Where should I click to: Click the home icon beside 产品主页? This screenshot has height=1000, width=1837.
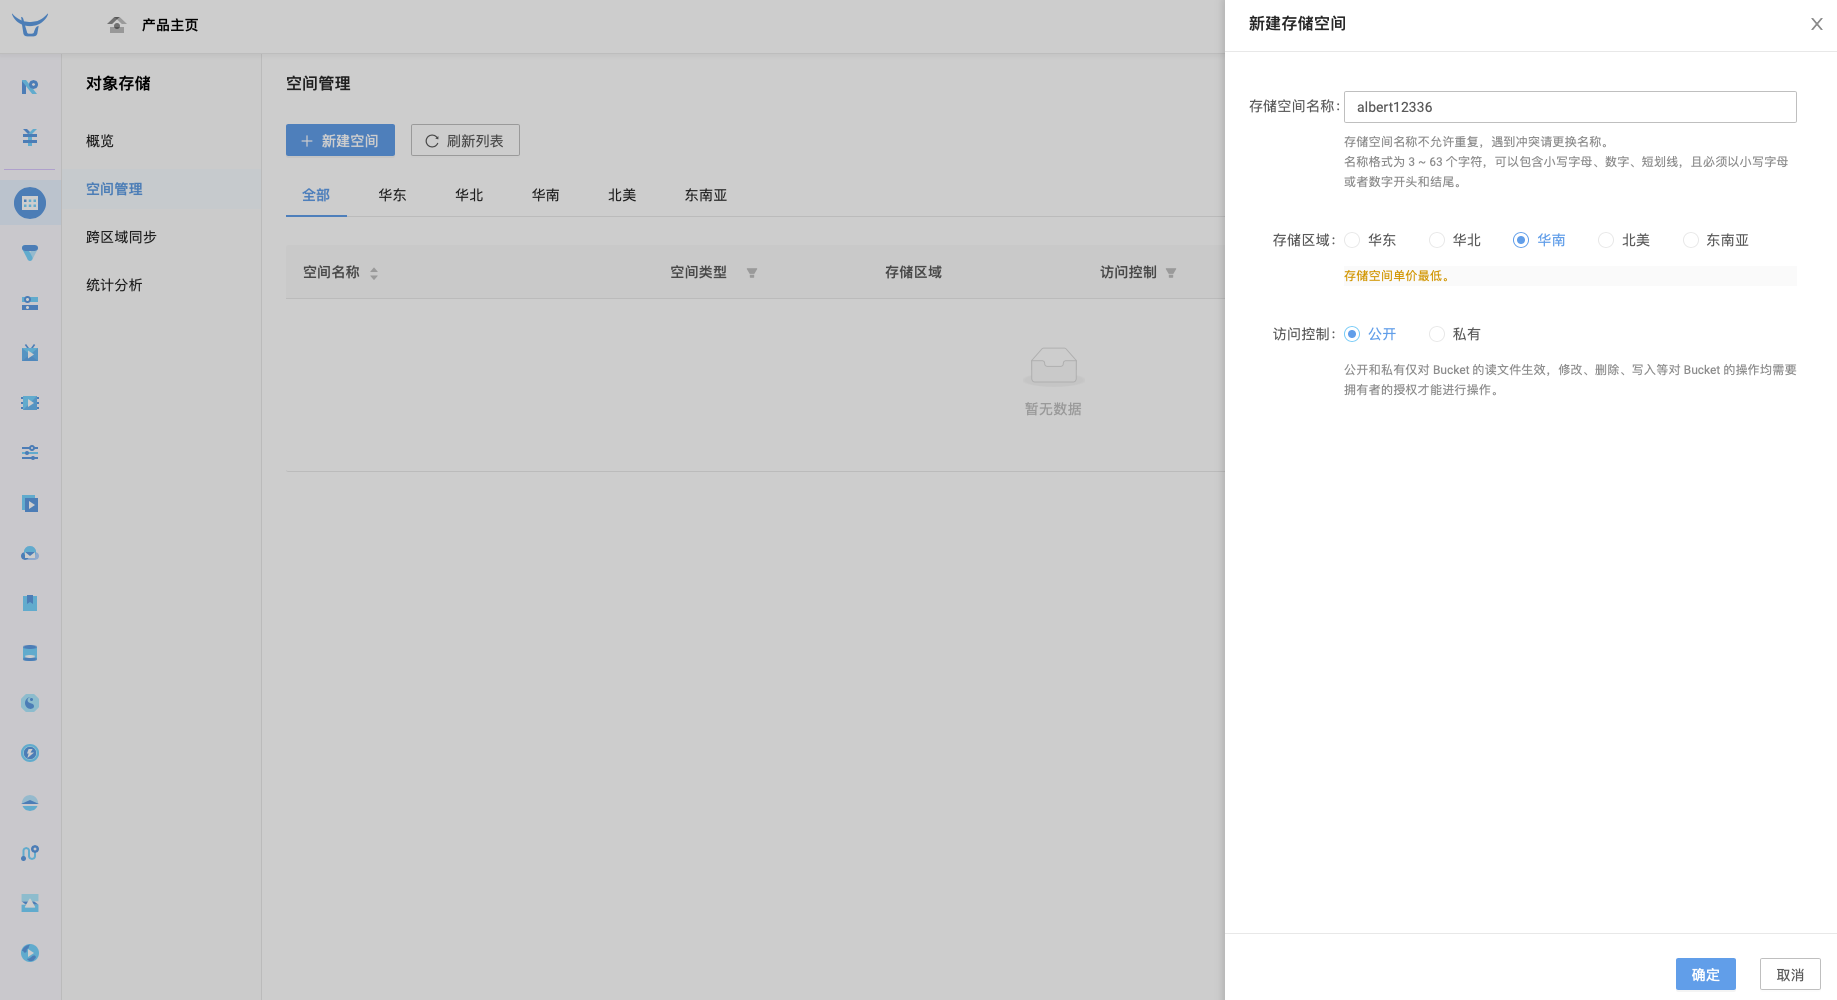coord(115,24)
